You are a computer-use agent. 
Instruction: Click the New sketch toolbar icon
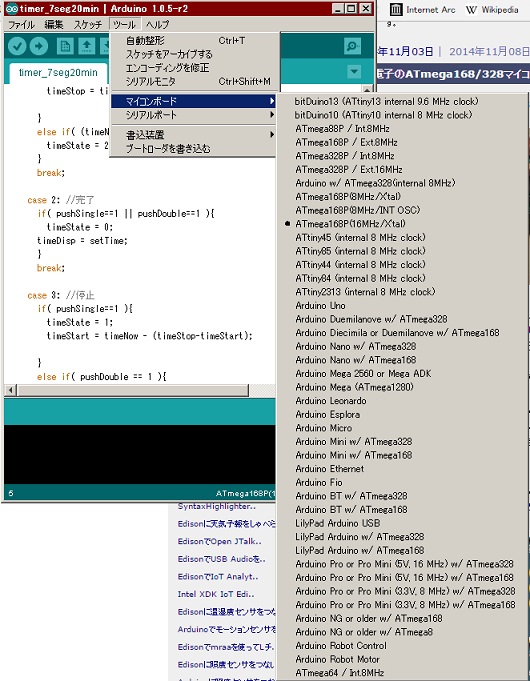[65, 46]
